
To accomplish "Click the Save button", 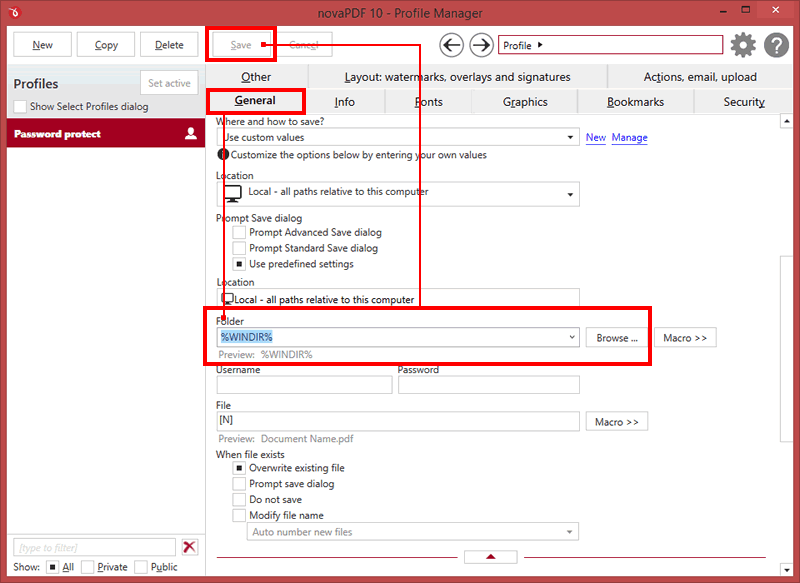I will coord(241,45).
